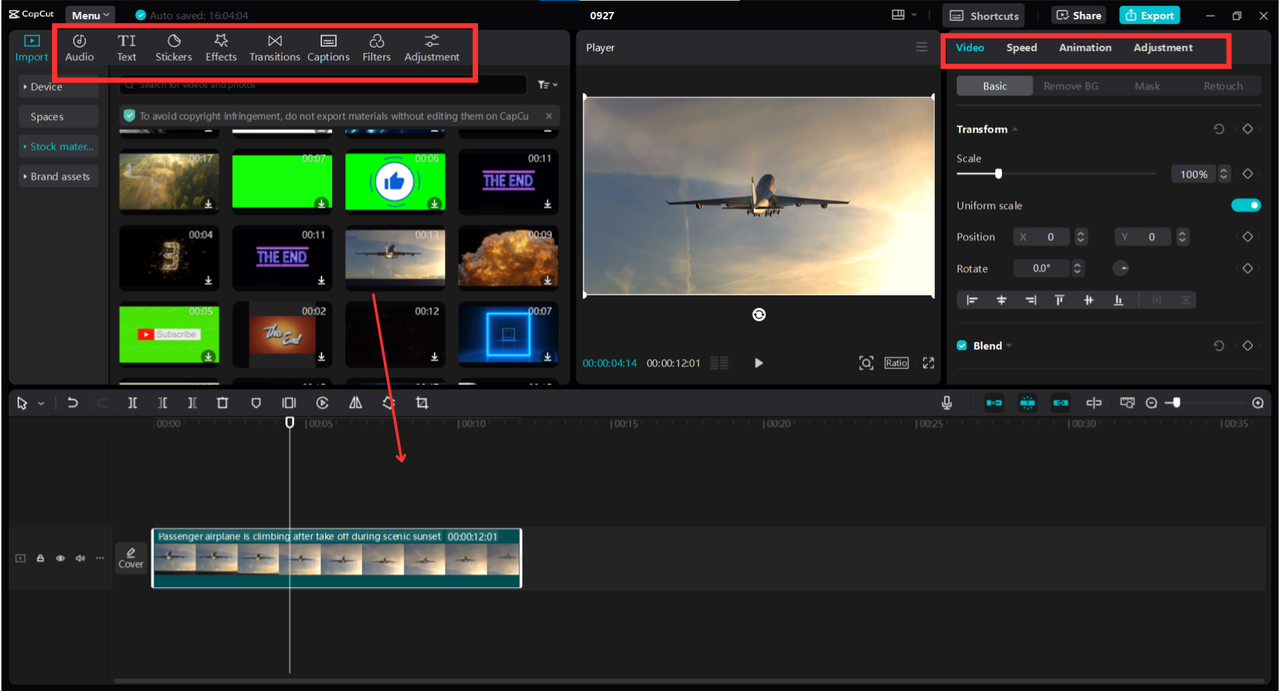The width and height of the screenshot is (1280, 691).
Task: Select the Mask sub-tab
Action: pos(1147,86)
